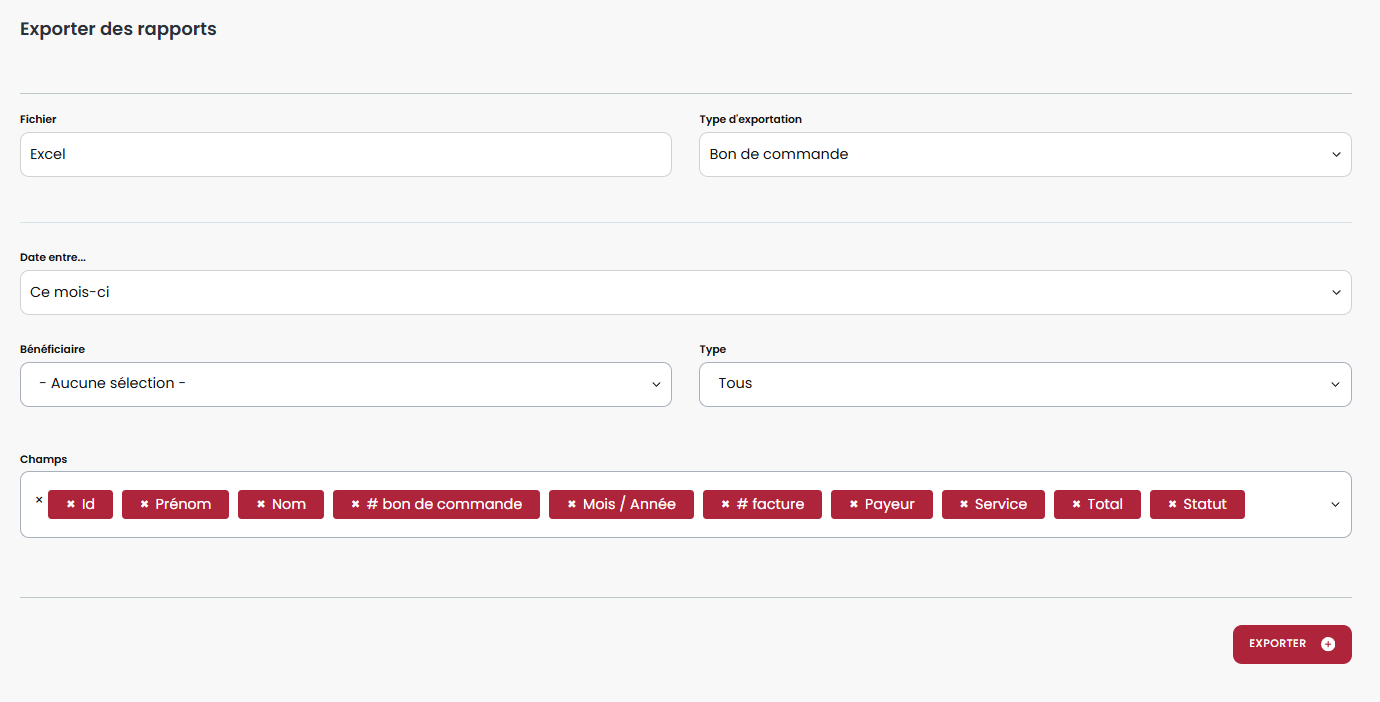Delete the Nom field tag
The width and height of the screenshot is (1380, 702).
(x=260, y=505)
